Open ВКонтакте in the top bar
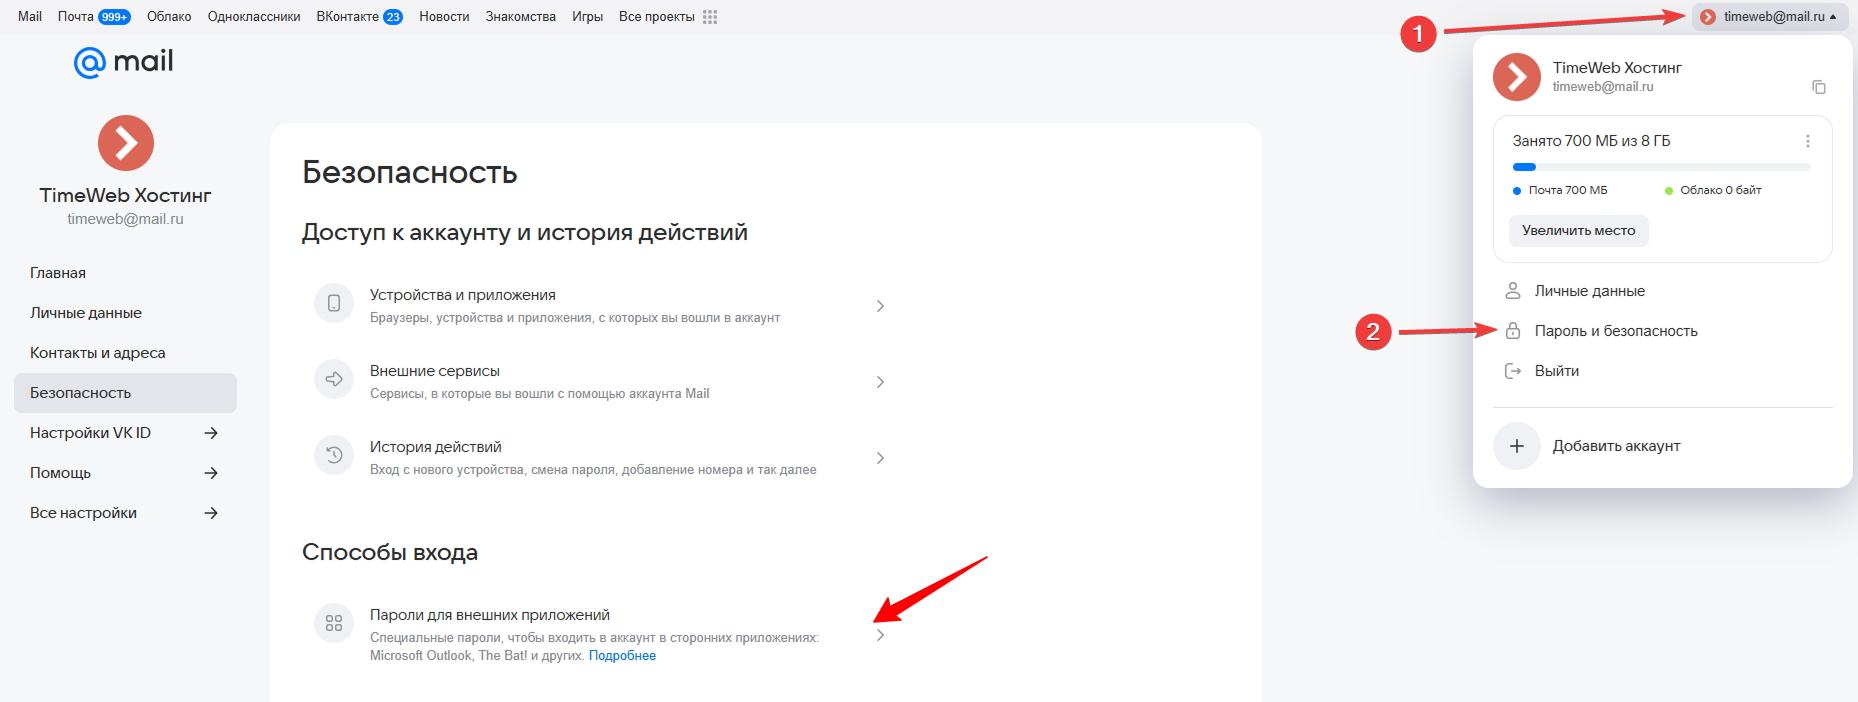Image resolution: width=1858 pixels, height=702 pixels. pyautogui.click(x=348, y=17)
